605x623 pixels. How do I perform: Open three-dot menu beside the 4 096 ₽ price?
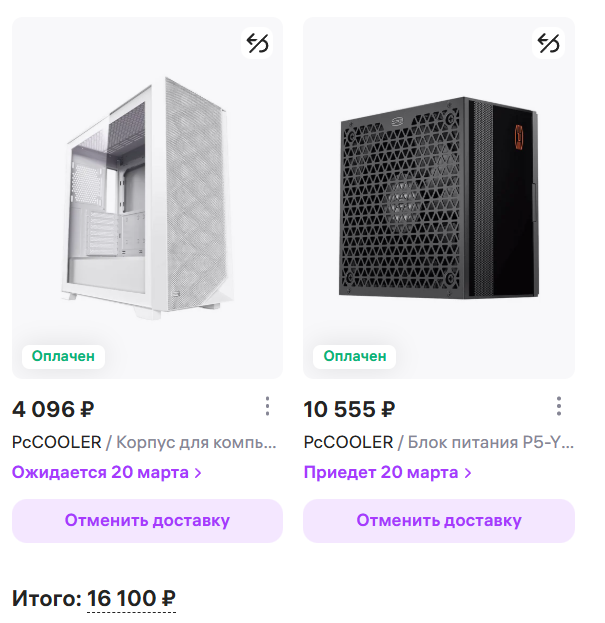click(x=267, y=406)
